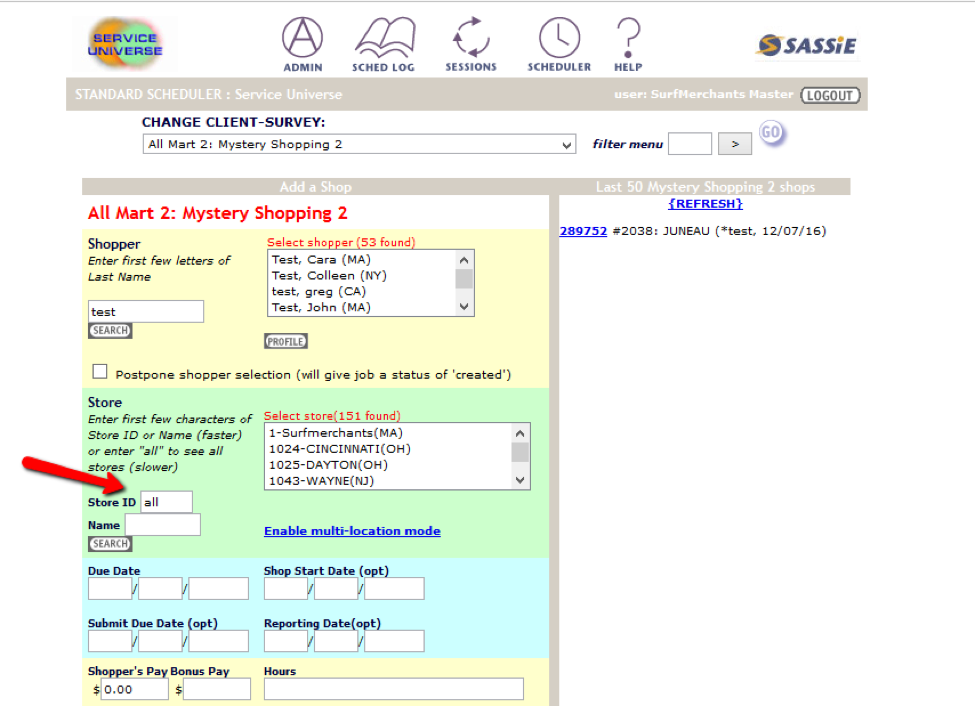The image size is (975, 706).
Task: Click store list scroll down arrow
Action: 520,480
